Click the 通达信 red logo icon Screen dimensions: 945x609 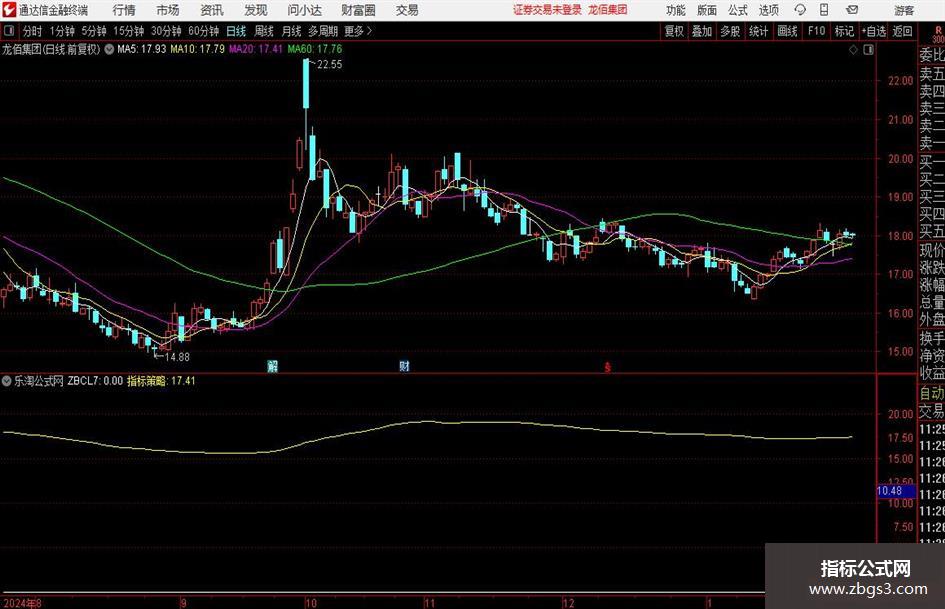pyautogui.click(x=9, y=10)
